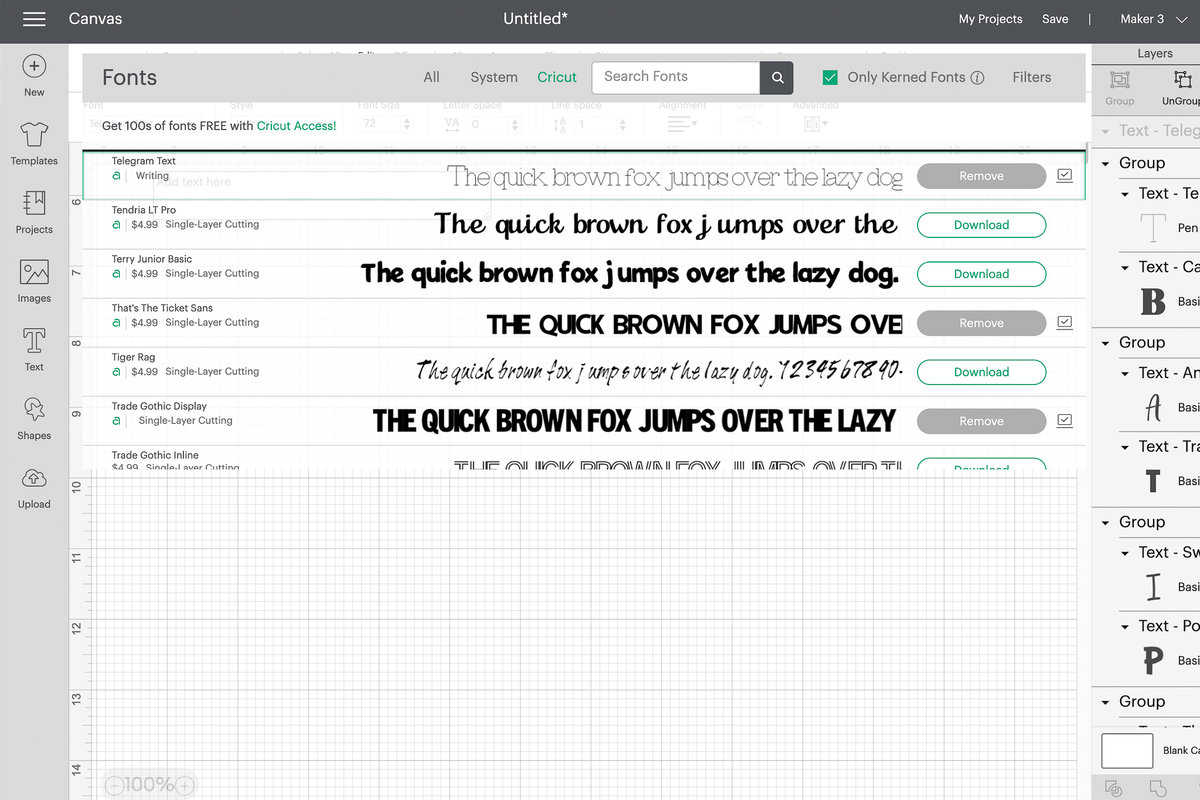Remove the Telegram Text font

tap(981, 176)
